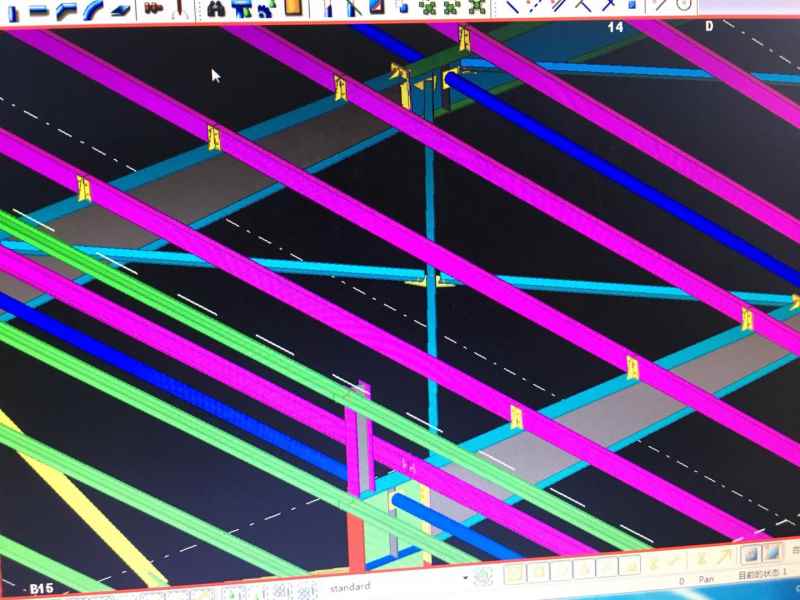Select the Create beam tool
Screen dimensions: 800x600
pyautogui.click(x=38, y=10)
